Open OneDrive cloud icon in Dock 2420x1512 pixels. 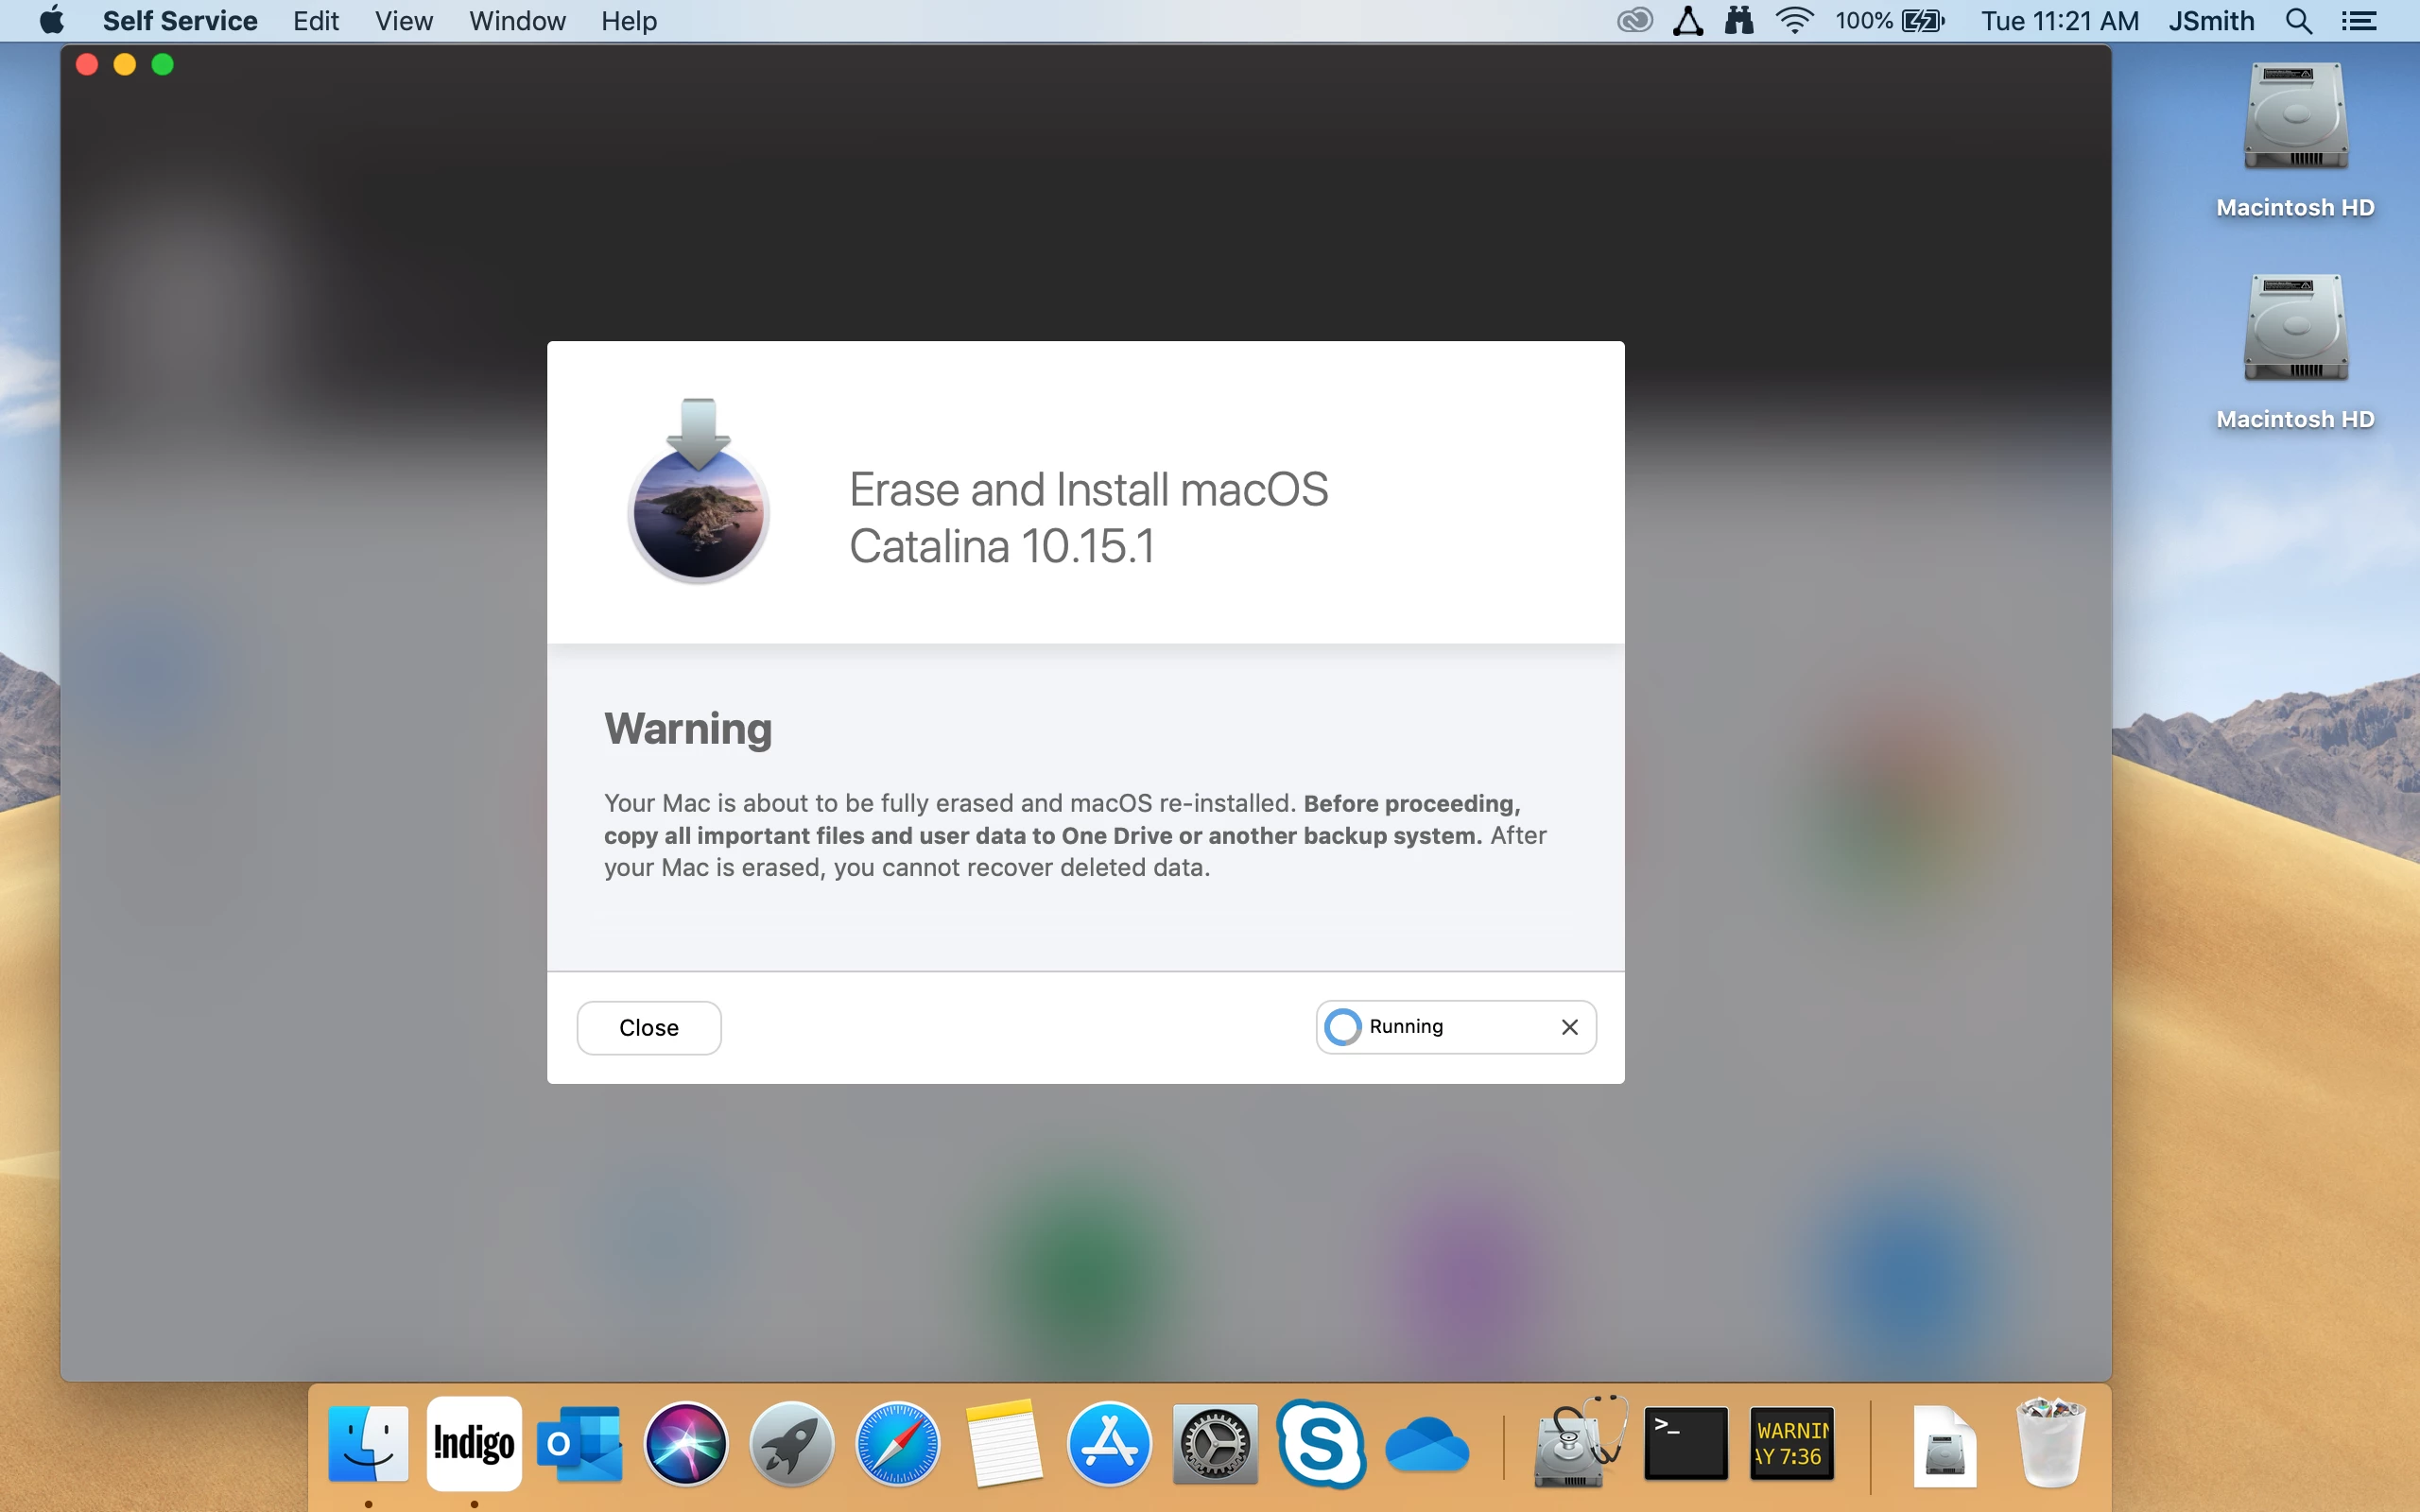(x=1427, y=1446)
